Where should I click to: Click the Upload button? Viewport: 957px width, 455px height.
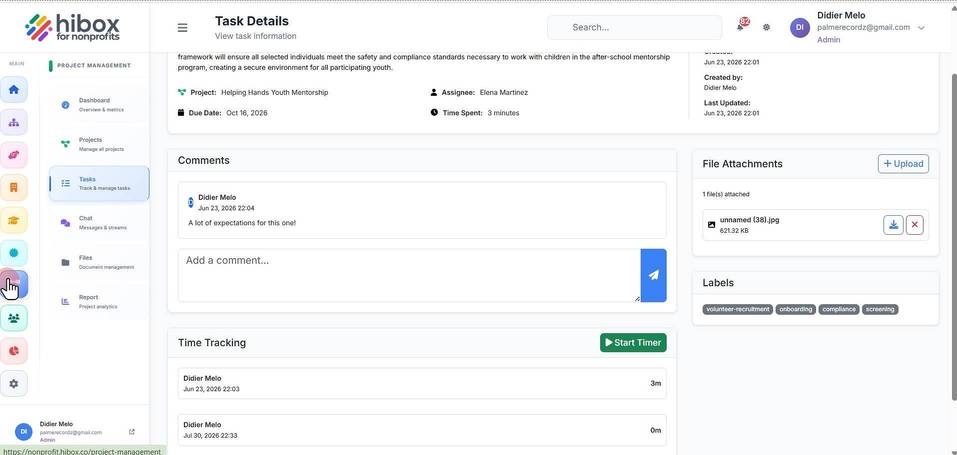point(903,164)
